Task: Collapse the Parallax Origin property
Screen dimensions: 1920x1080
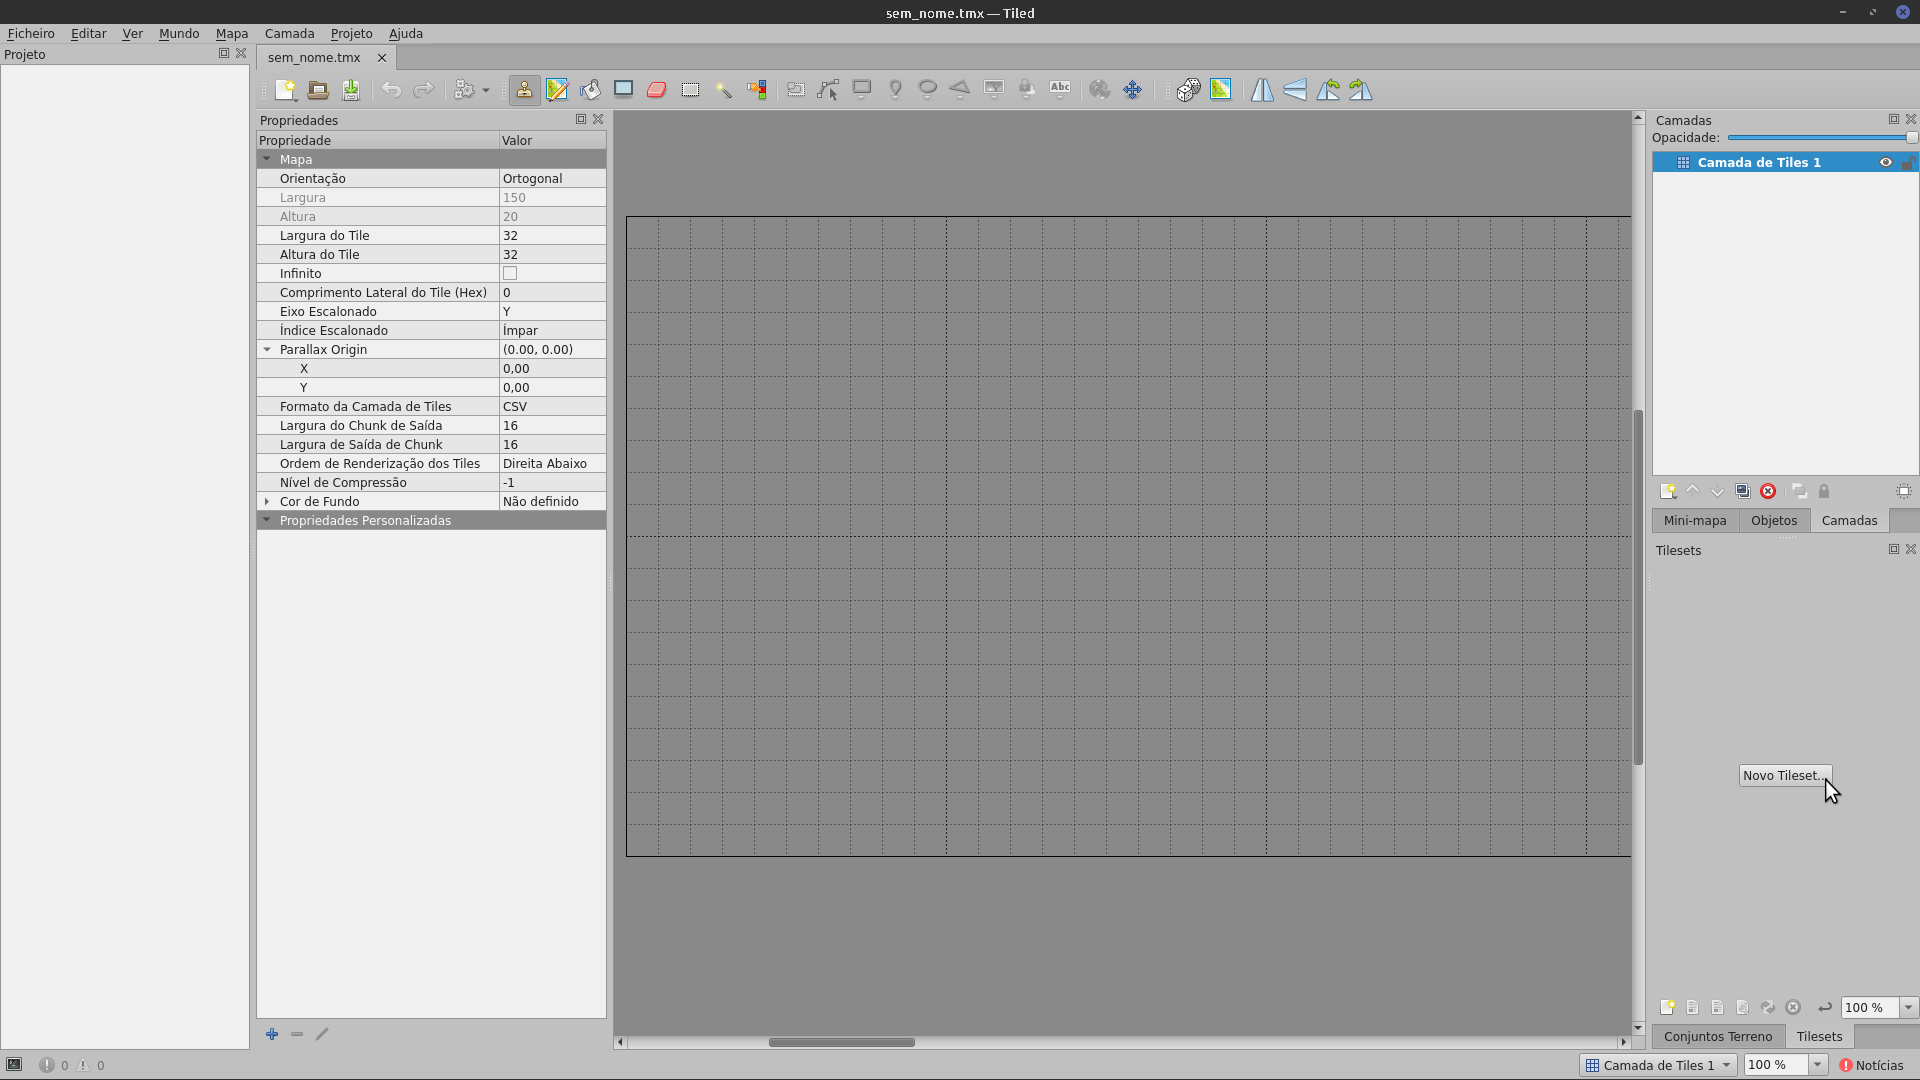Action: pyautogui.click(x=267, y=349)
